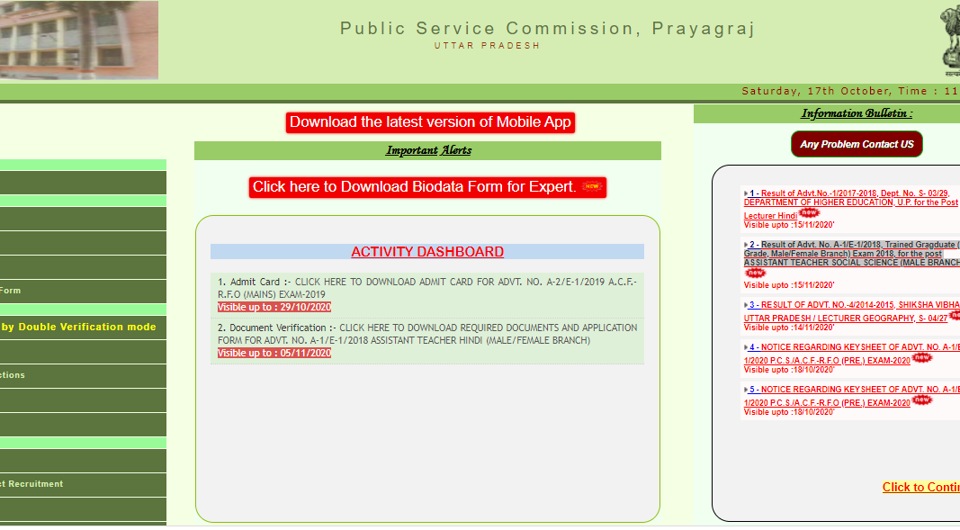960x530 pixels.
Task: Click the 'Information Bulletin :' heading
Action: click(857, 113)
